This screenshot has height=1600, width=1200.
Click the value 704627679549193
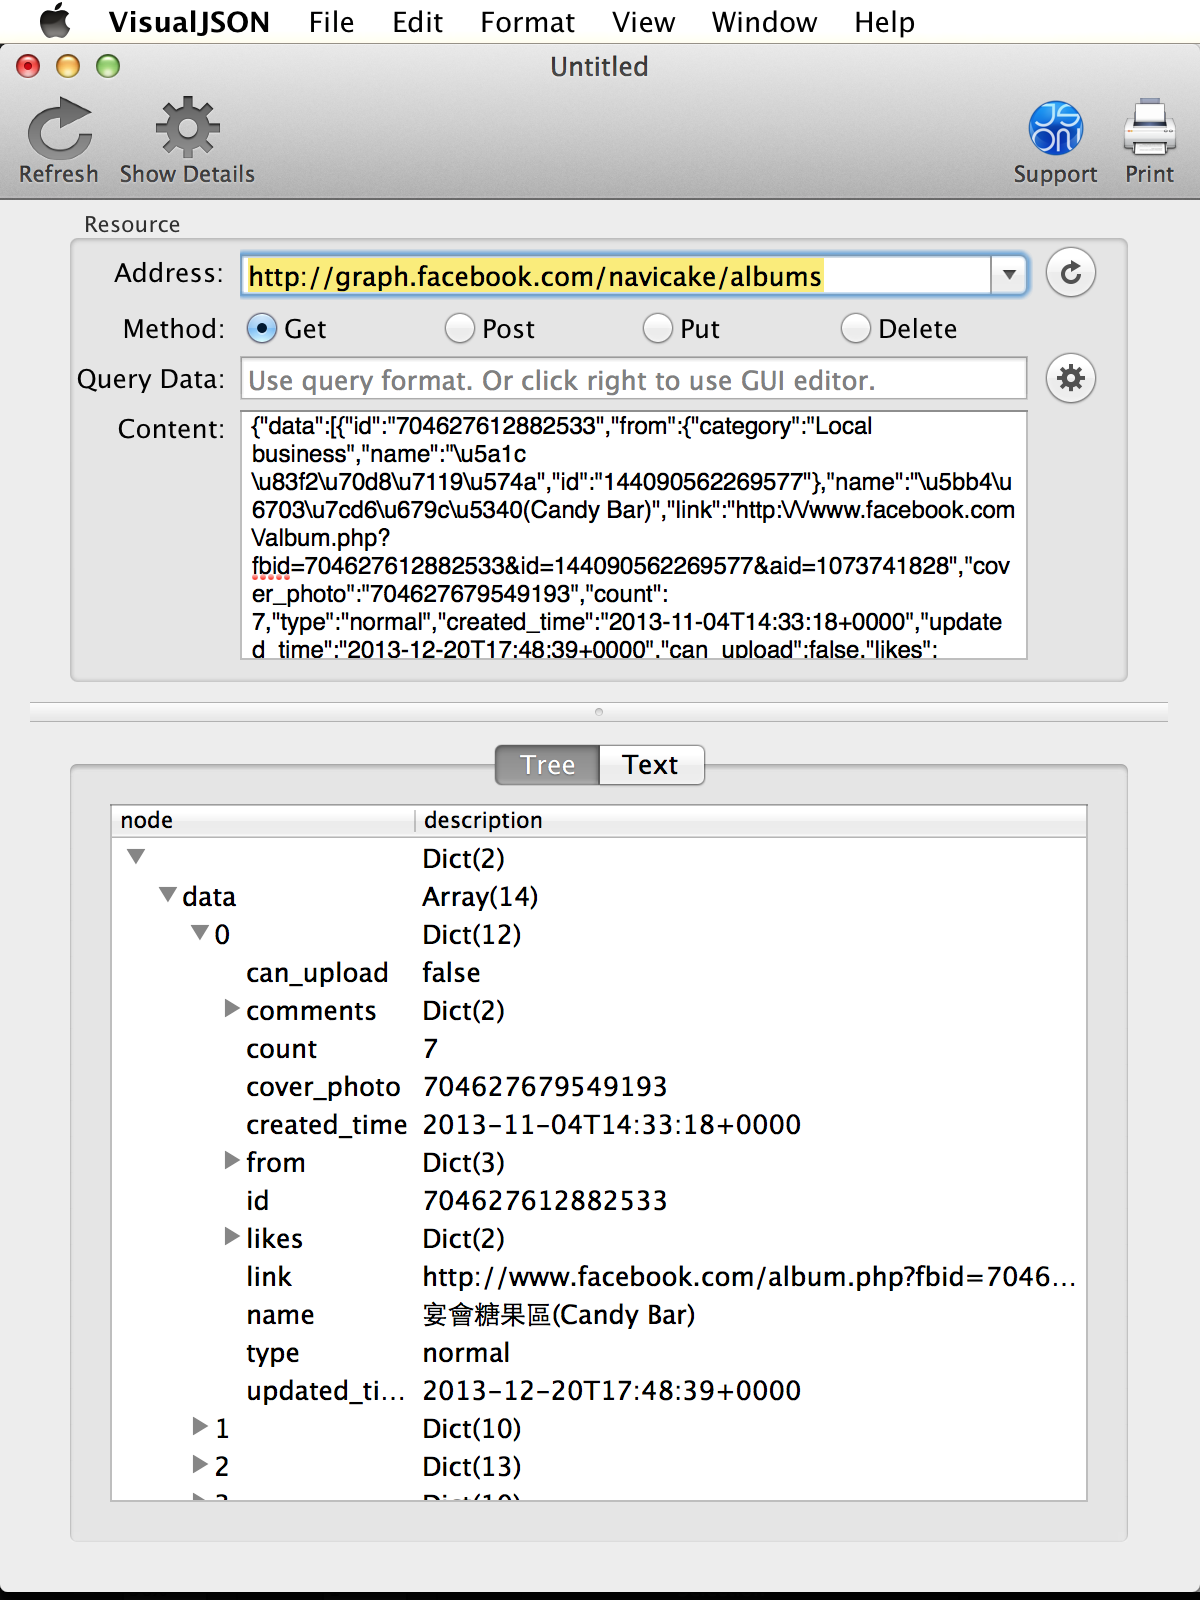[x=545, y=1086]
